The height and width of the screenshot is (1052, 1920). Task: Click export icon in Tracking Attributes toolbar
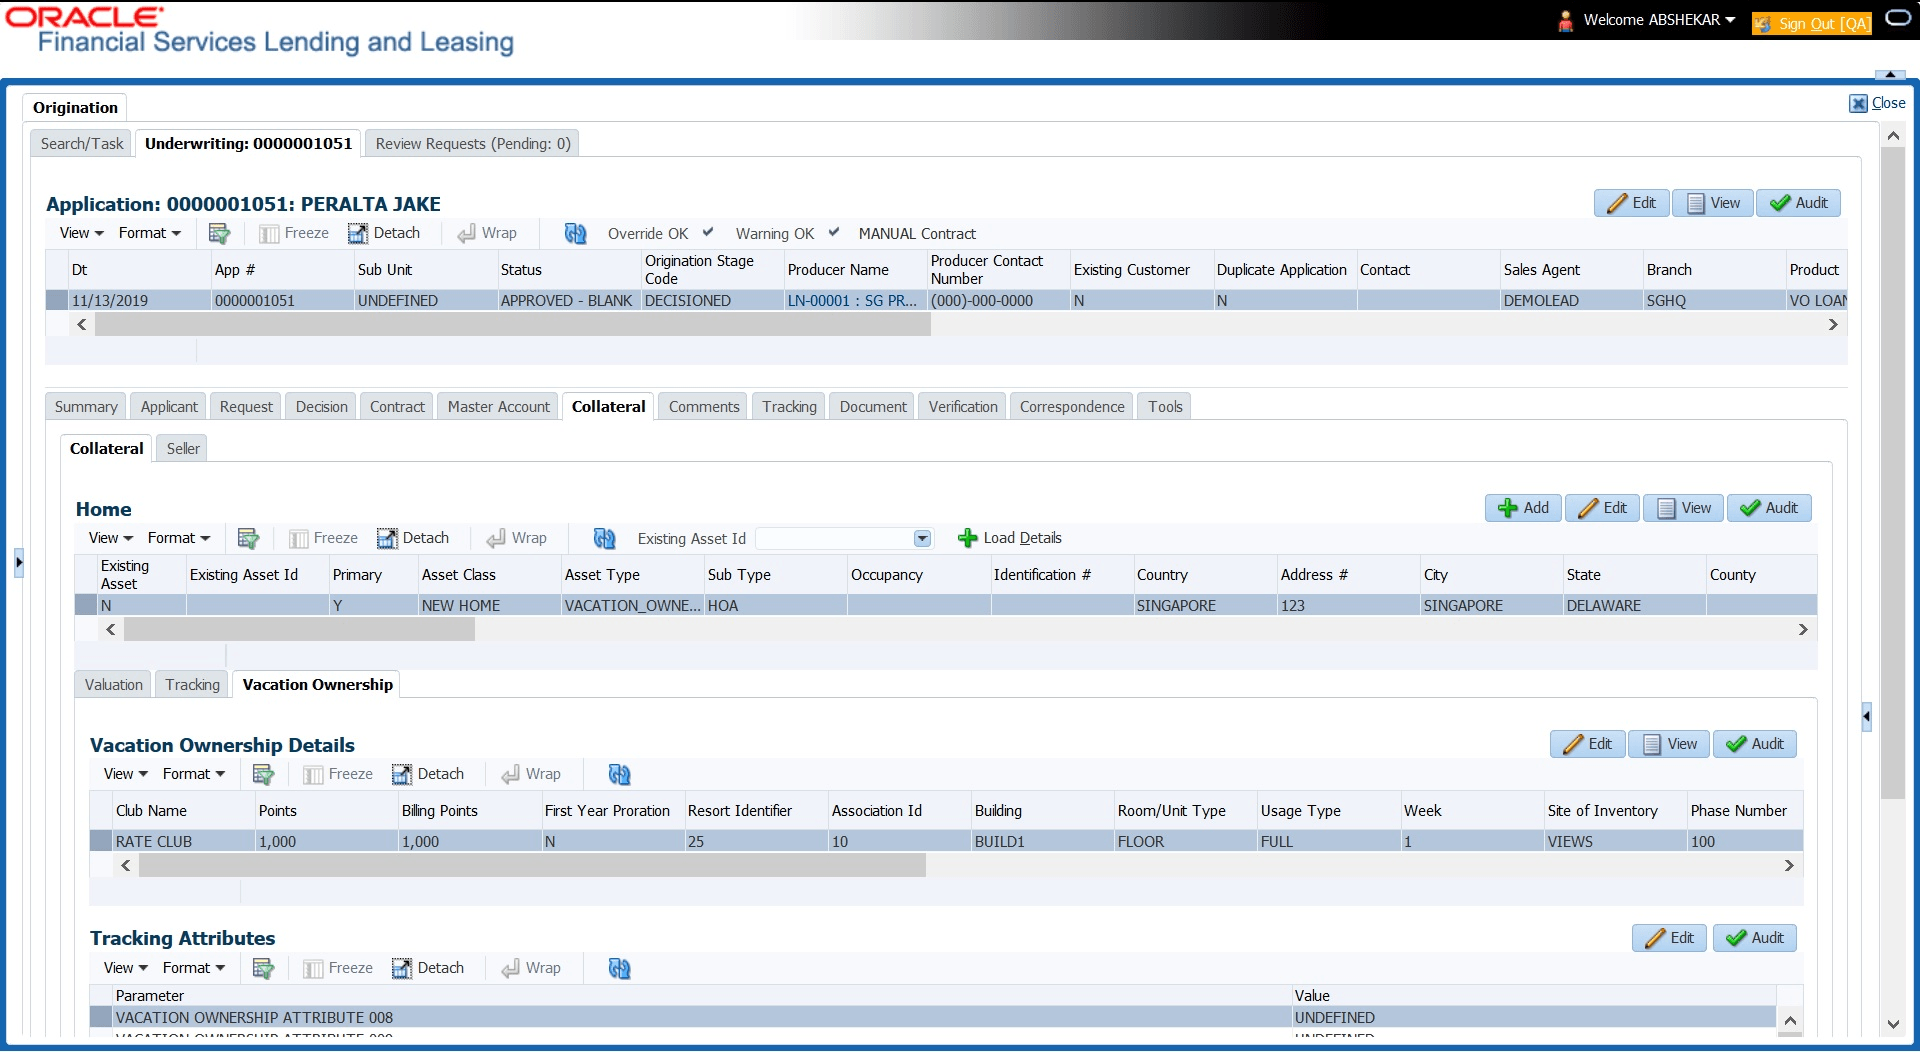(263, 968)
